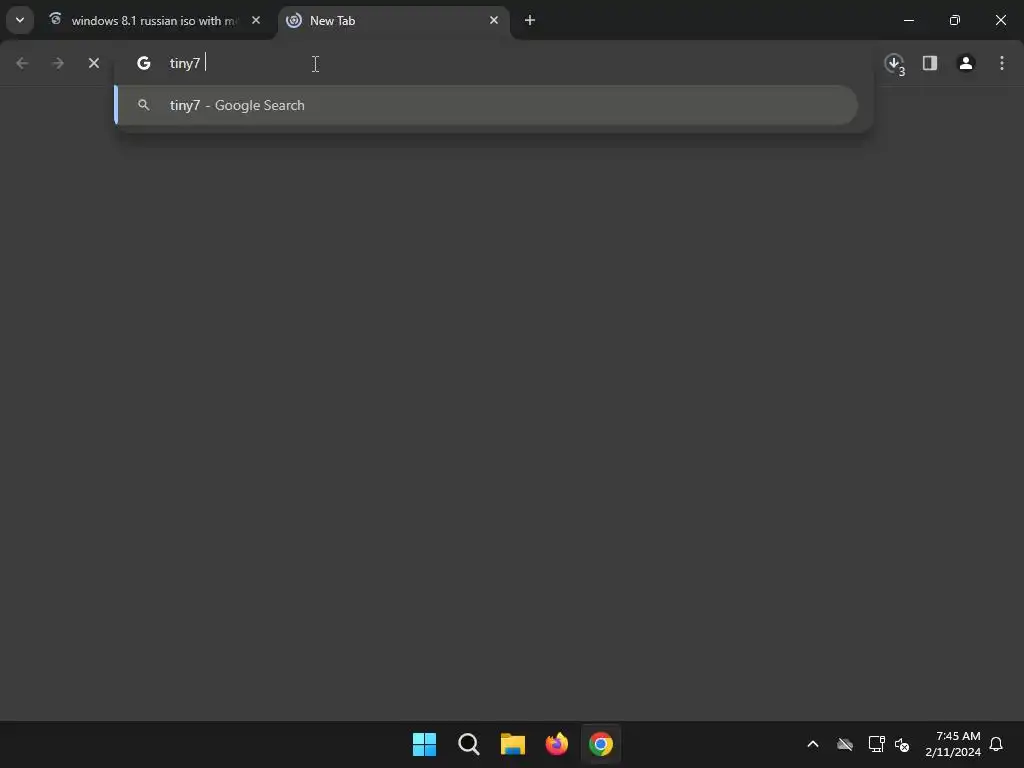The width and height of the screenshot is (1024, 768).
Task: Toggle the Chrome side panel
Action: [x=930, y=63]
